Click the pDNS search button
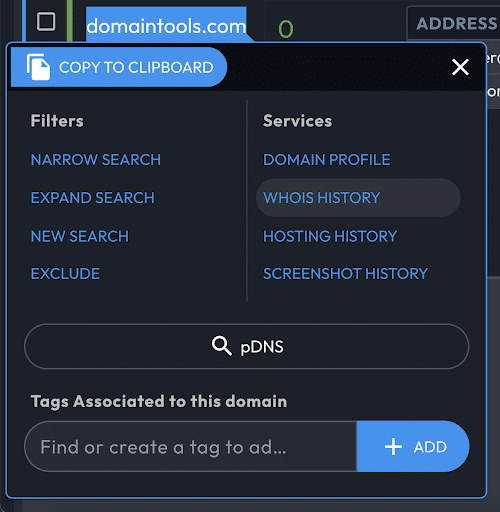 pos(247,346)
